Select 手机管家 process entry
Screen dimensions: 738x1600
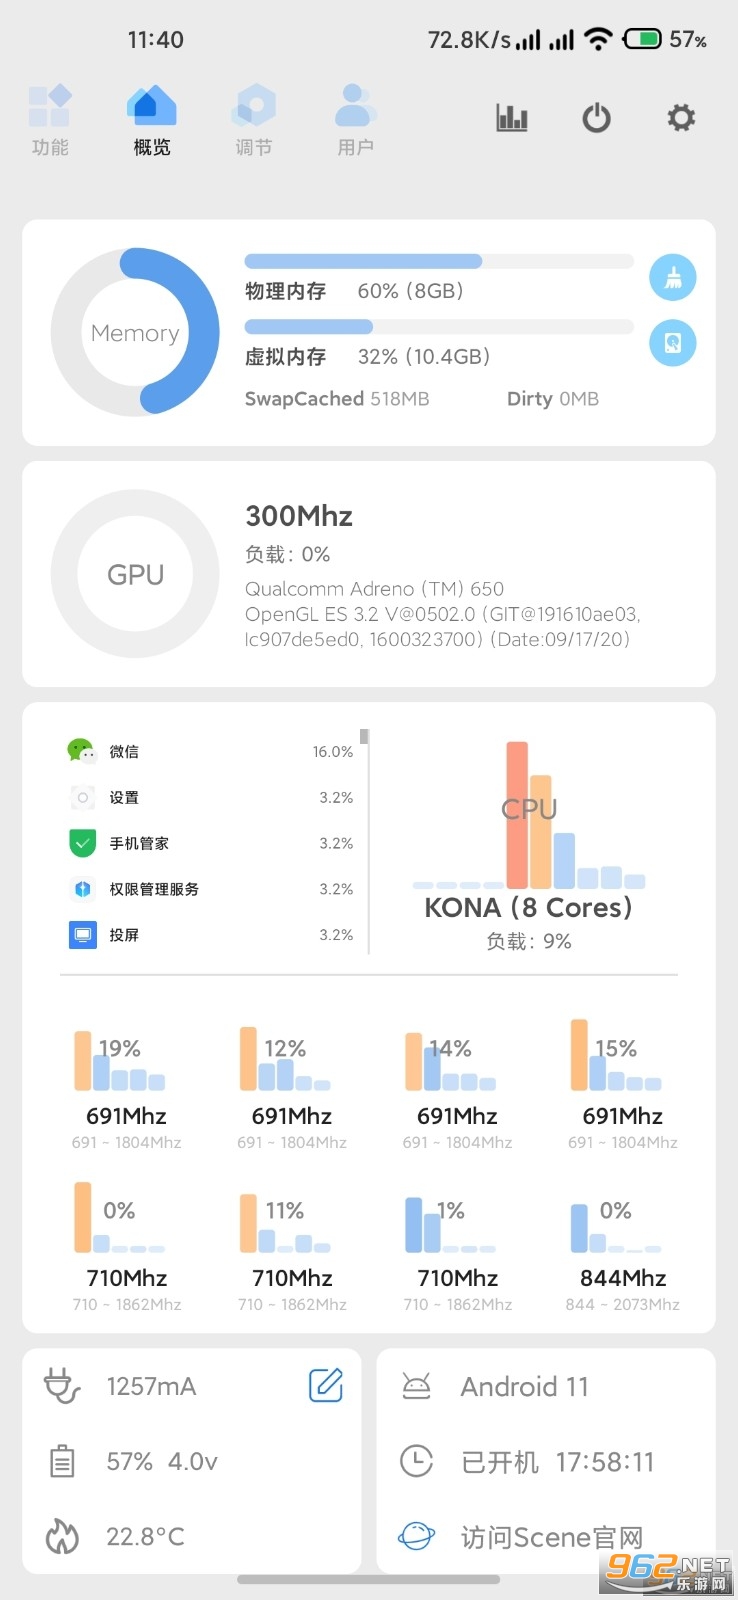click(x=210, y=843)
